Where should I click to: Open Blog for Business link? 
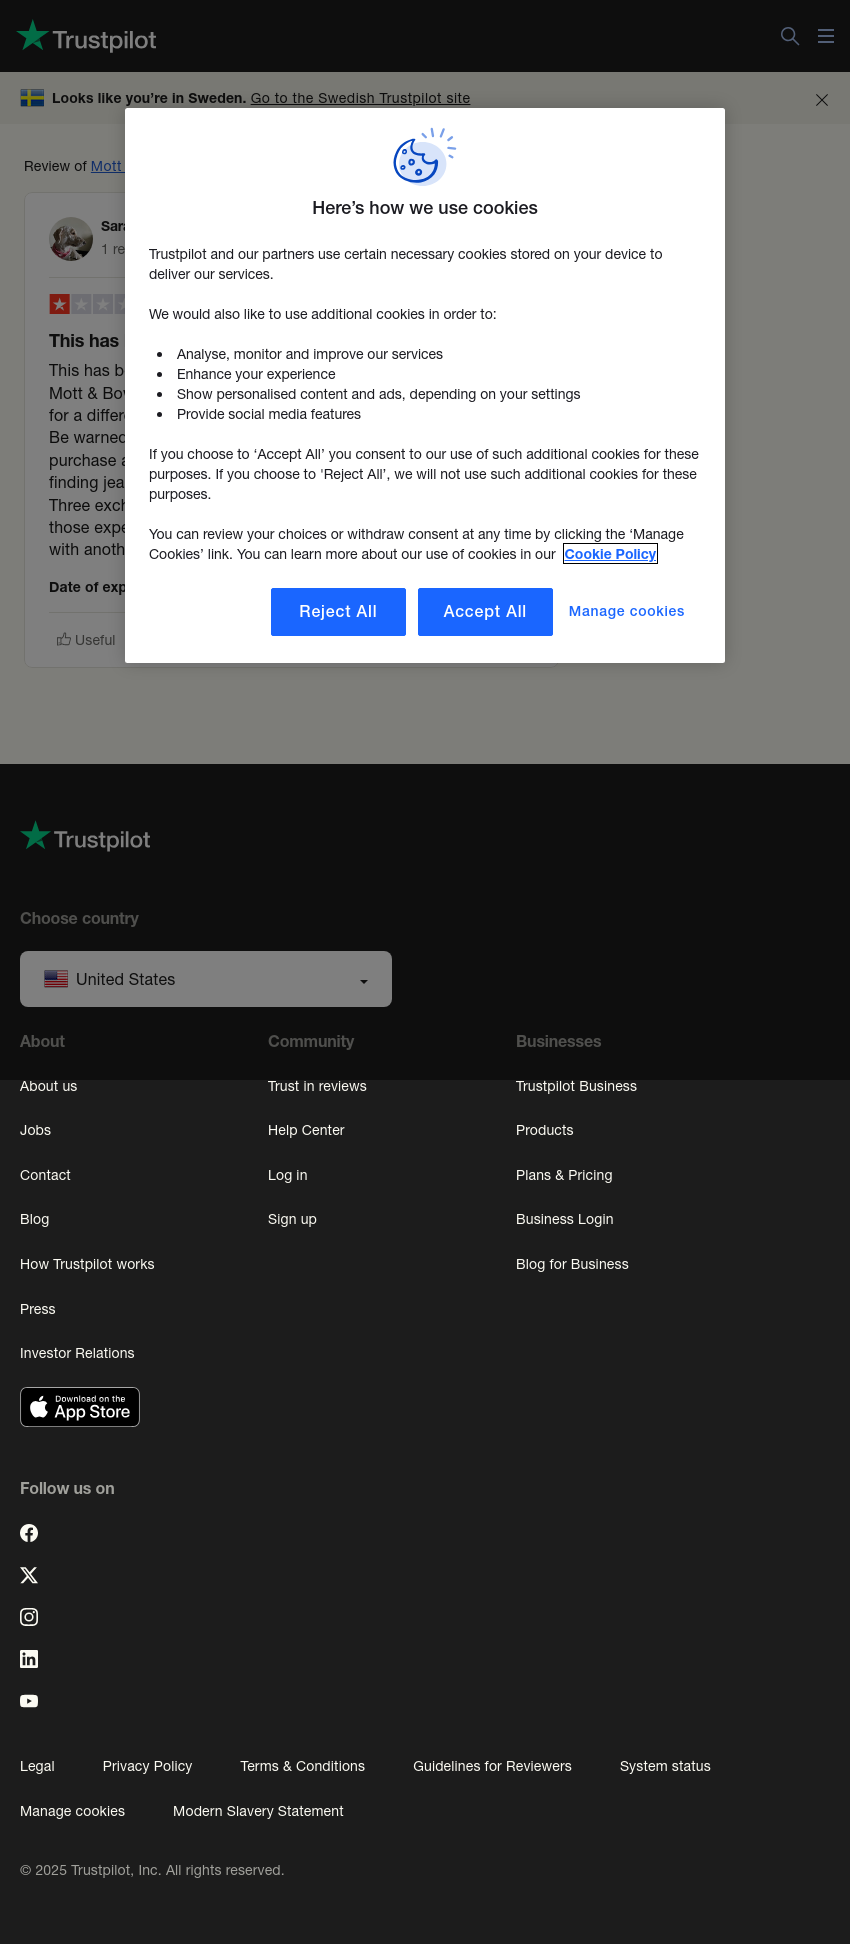(x=572, y=1264)
